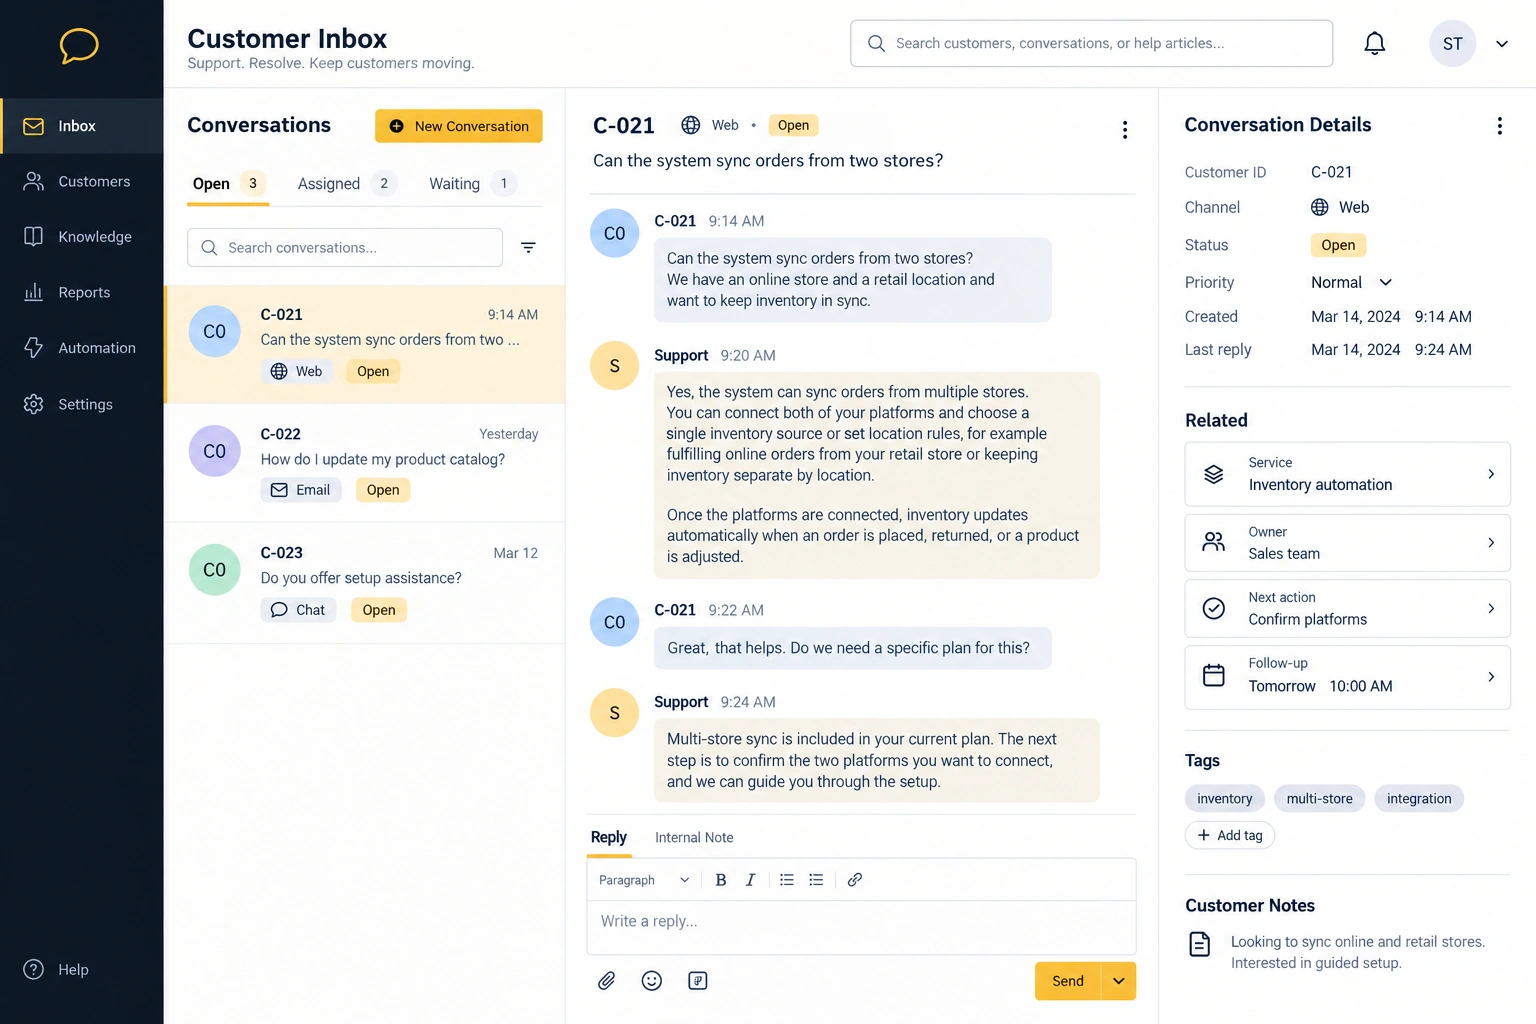Expand the Send options arrow

1119,981
